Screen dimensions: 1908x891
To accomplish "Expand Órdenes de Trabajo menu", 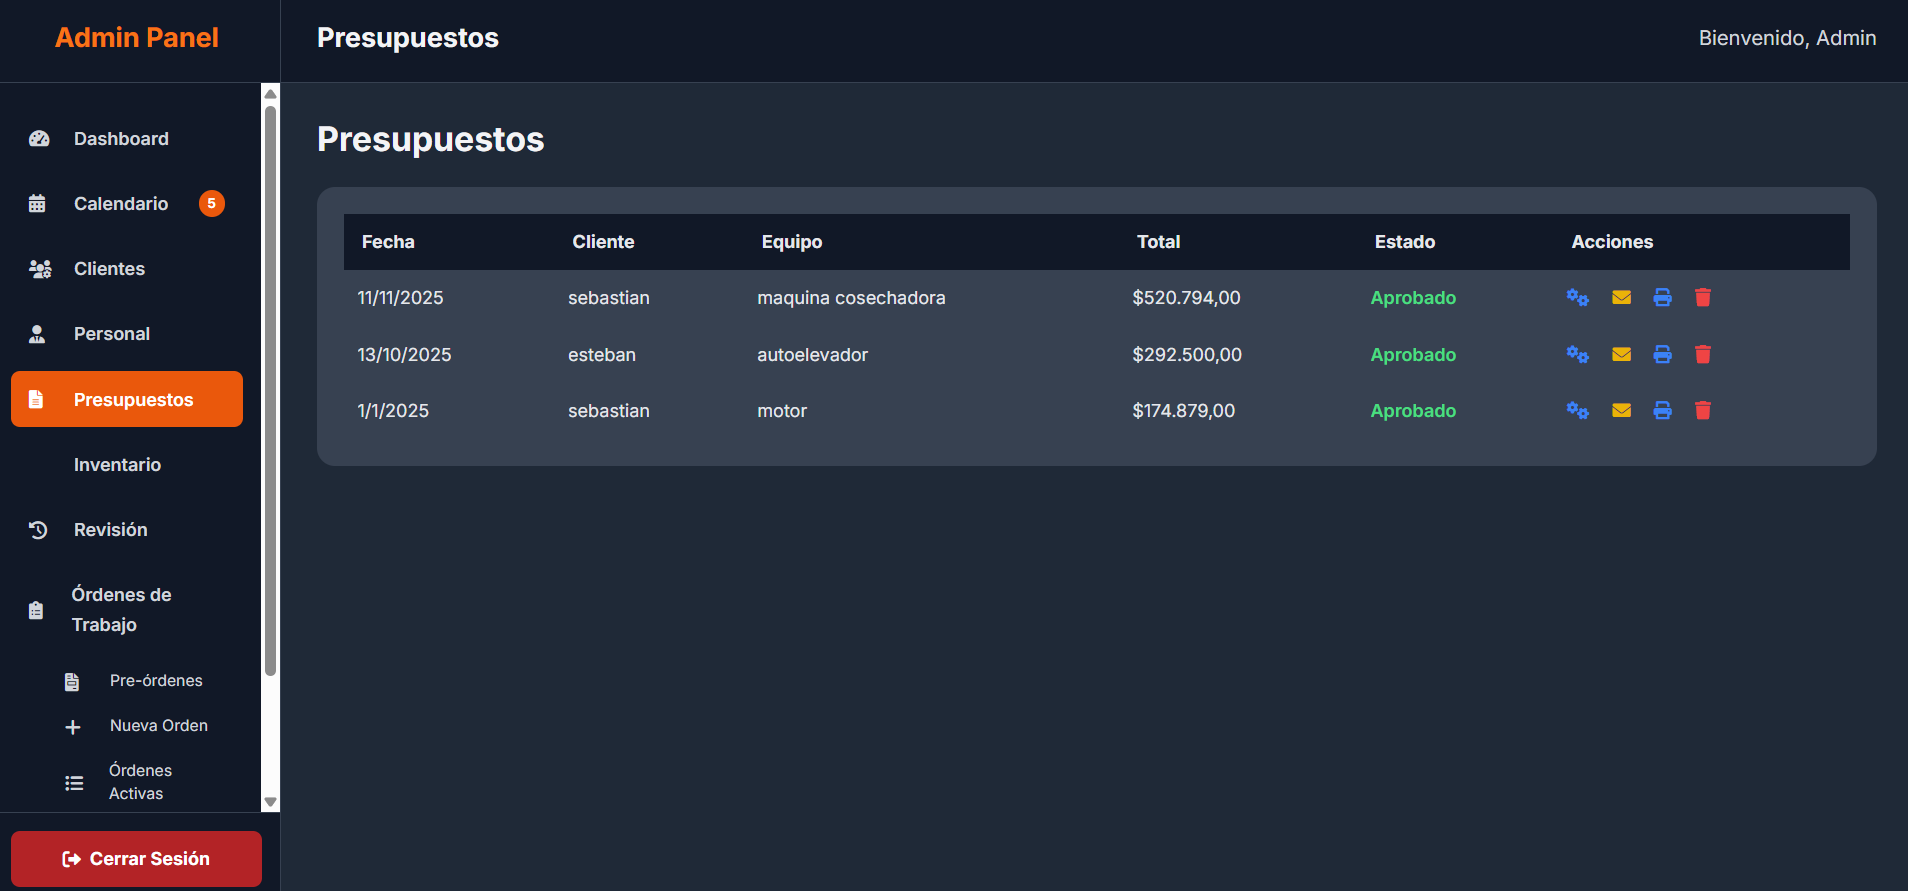I will (x=121, y=609).
